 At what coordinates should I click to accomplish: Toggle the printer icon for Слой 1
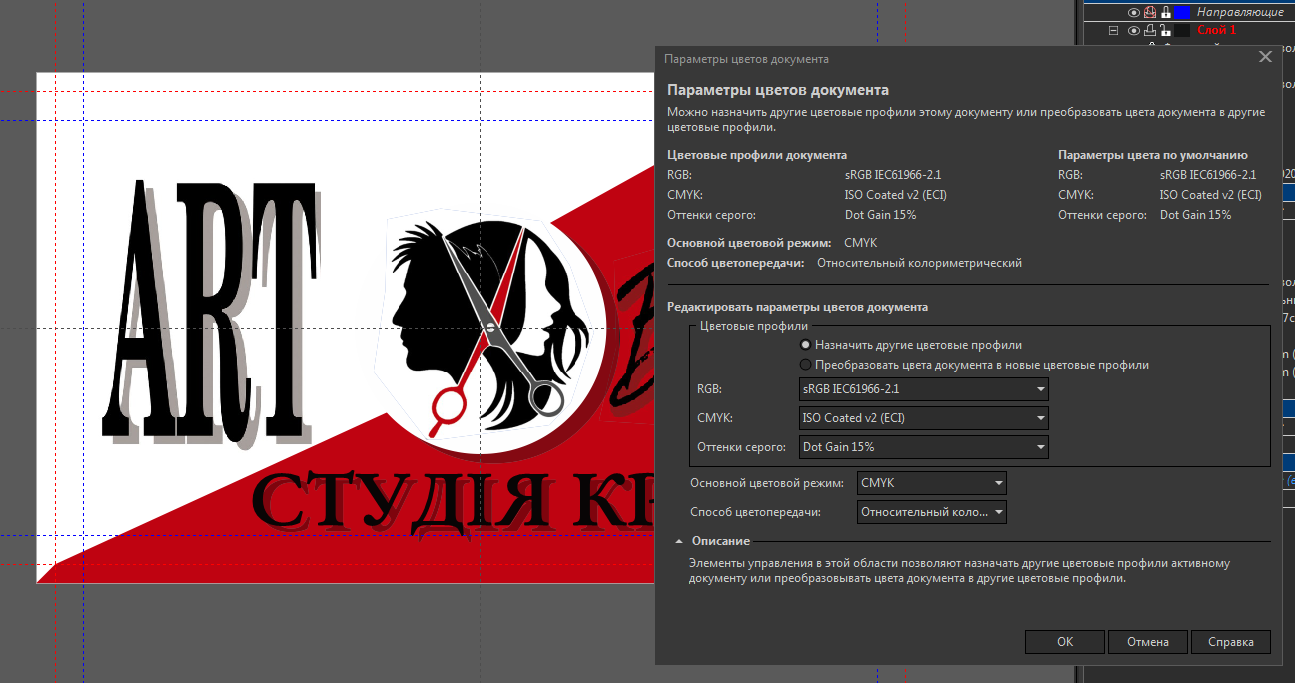[x=1150, y=31]
